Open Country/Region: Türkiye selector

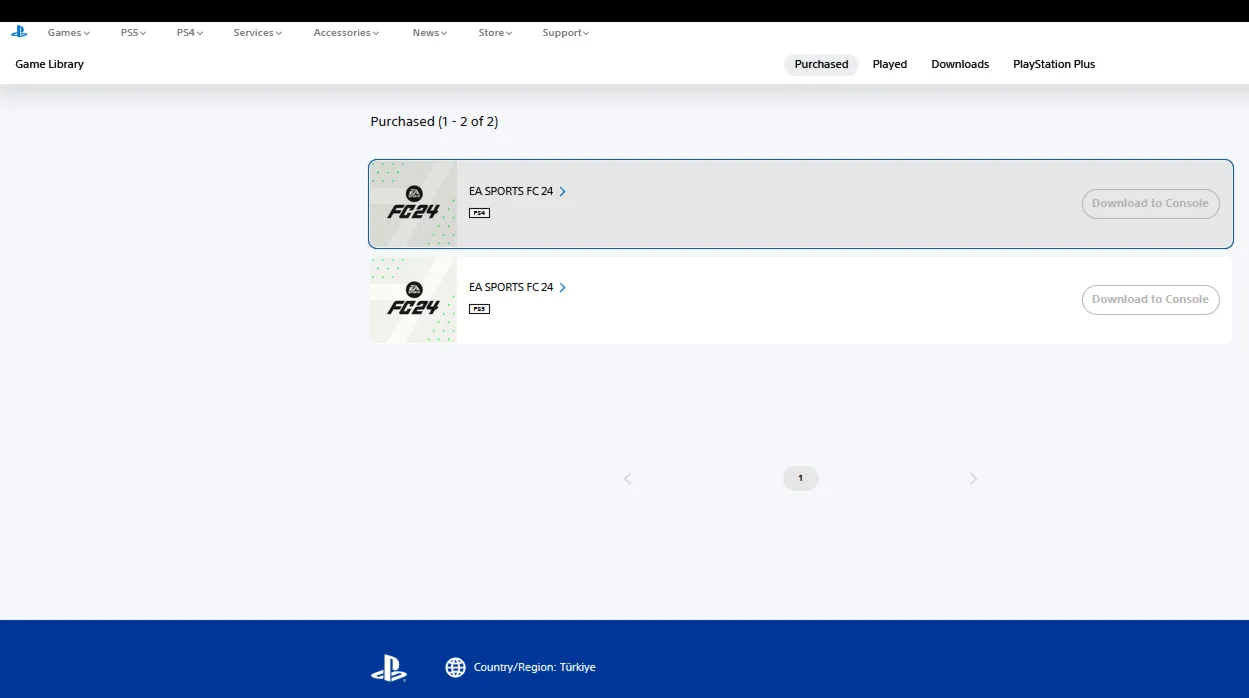tap(534, 667)
